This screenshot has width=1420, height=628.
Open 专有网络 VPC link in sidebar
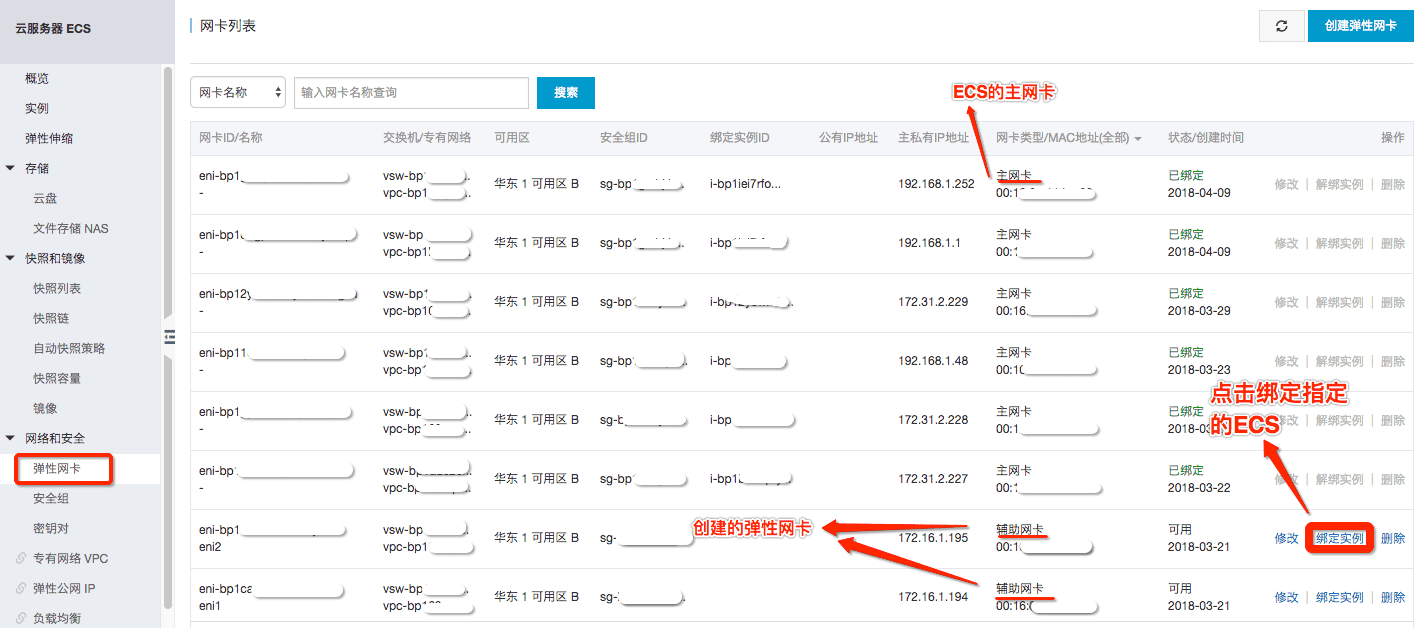click(x=70, y=559)
